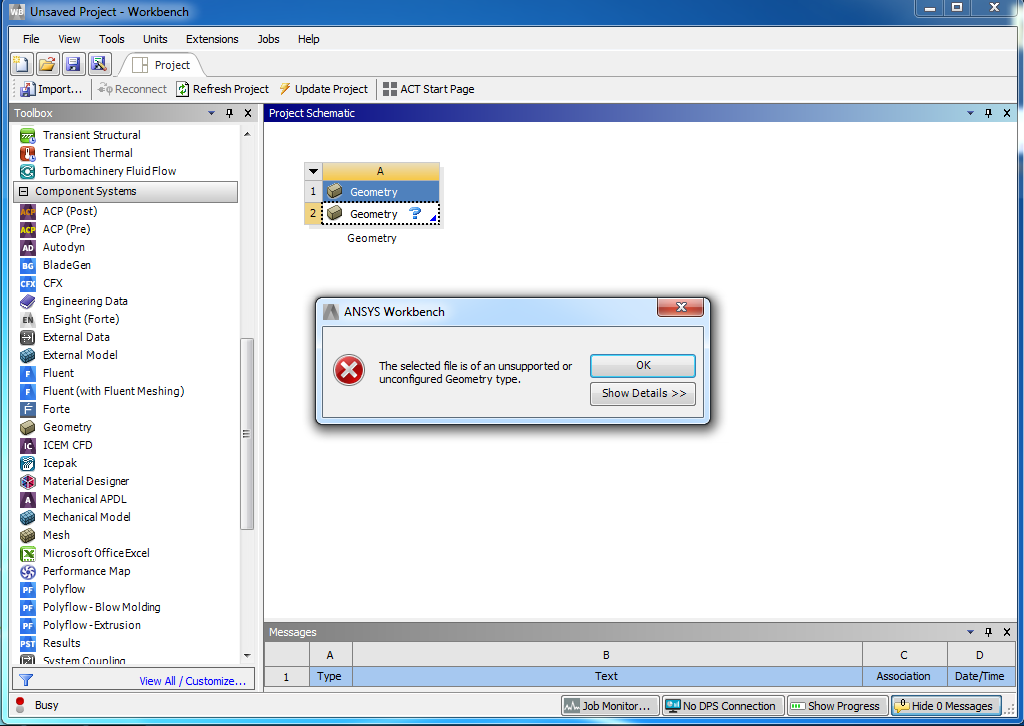Click the Engineering Data book icon

click(x=27, y=302)
